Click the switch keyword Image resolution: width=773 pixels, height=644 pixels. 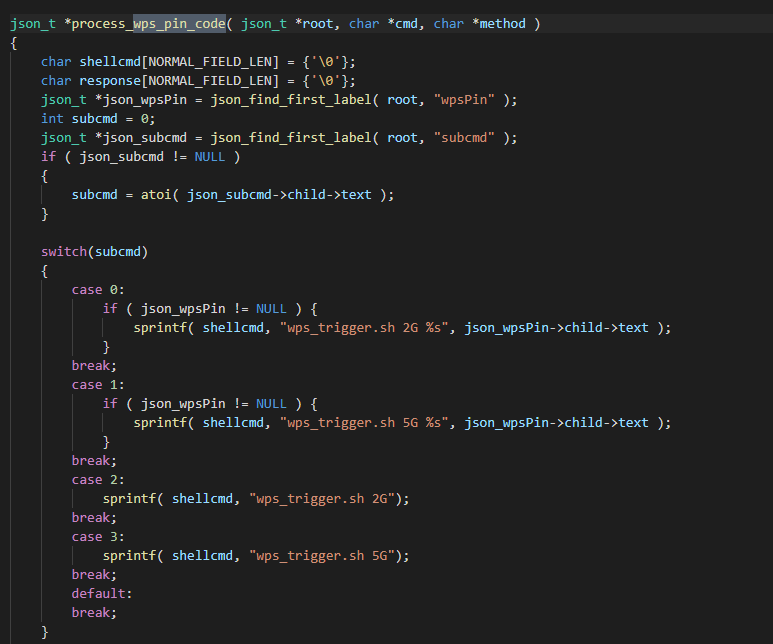point(64,251)
